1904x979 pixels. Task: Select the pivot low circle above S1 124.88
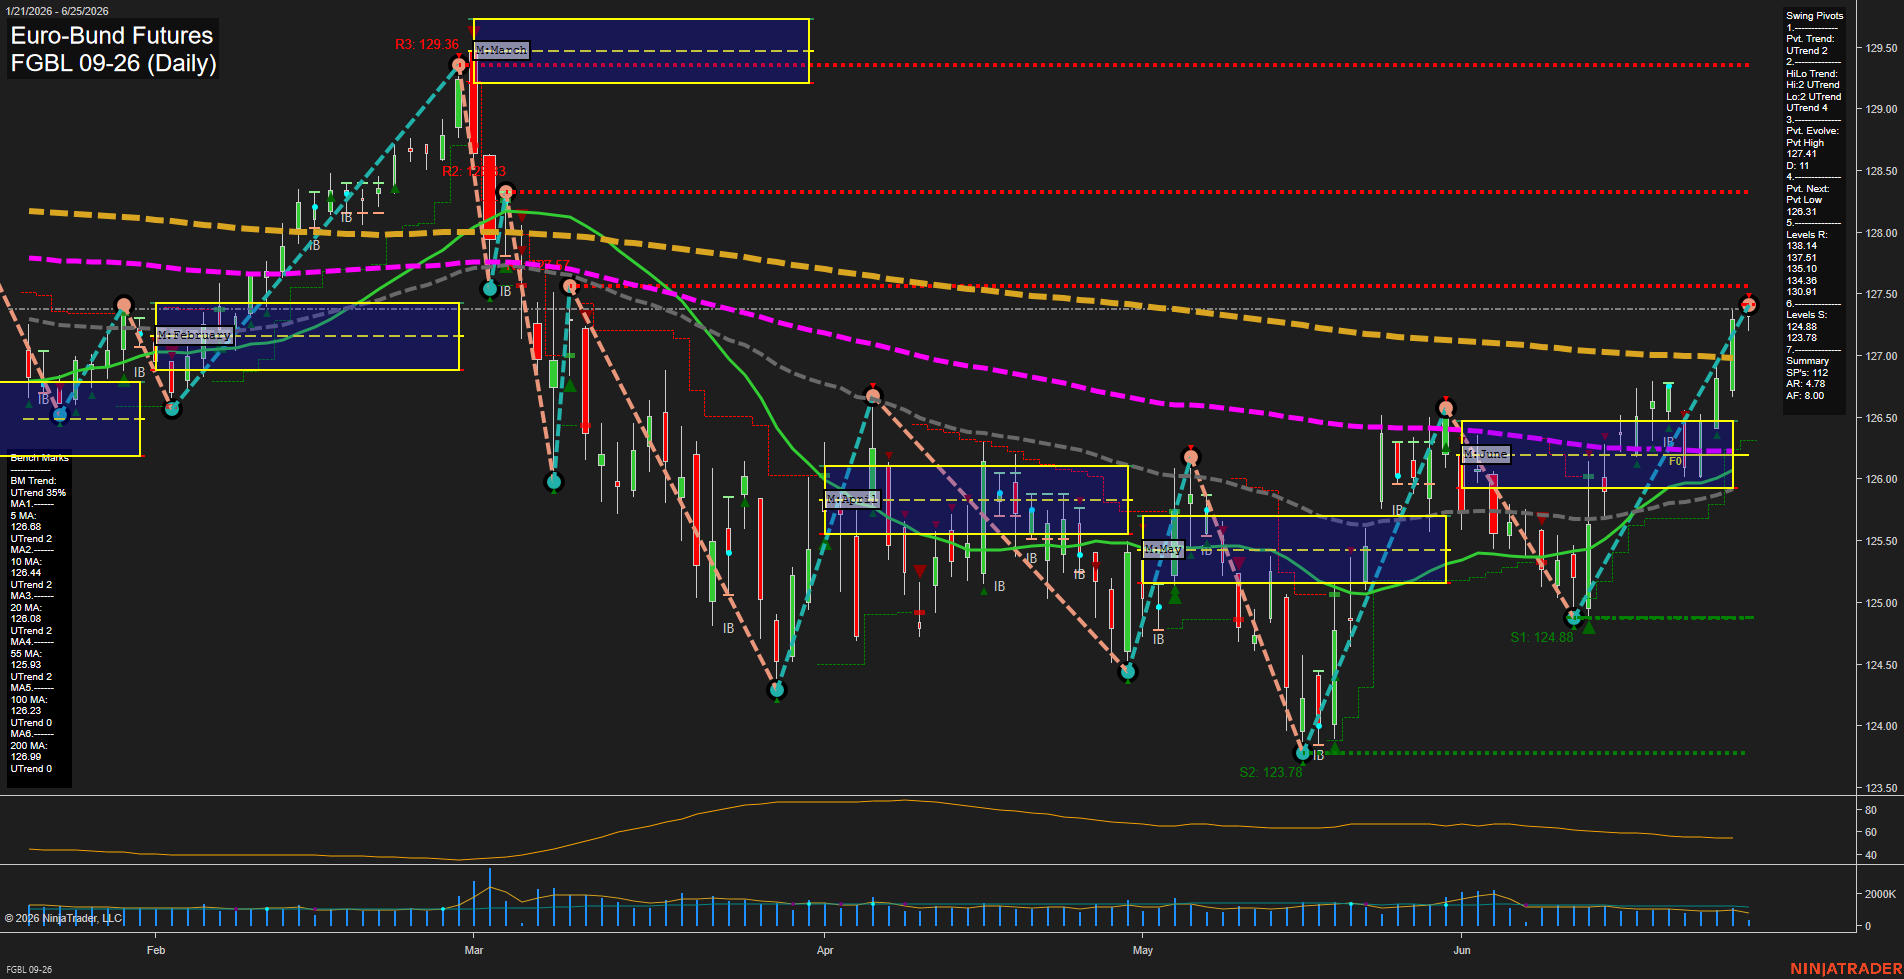click(x=1574, y=618)
